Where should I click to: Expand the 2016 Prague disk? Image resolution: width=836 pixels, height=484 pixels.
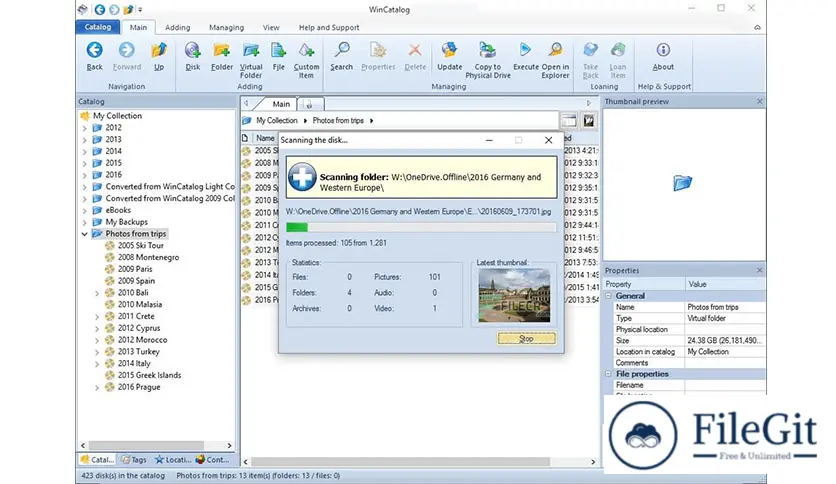coord(97,388)
